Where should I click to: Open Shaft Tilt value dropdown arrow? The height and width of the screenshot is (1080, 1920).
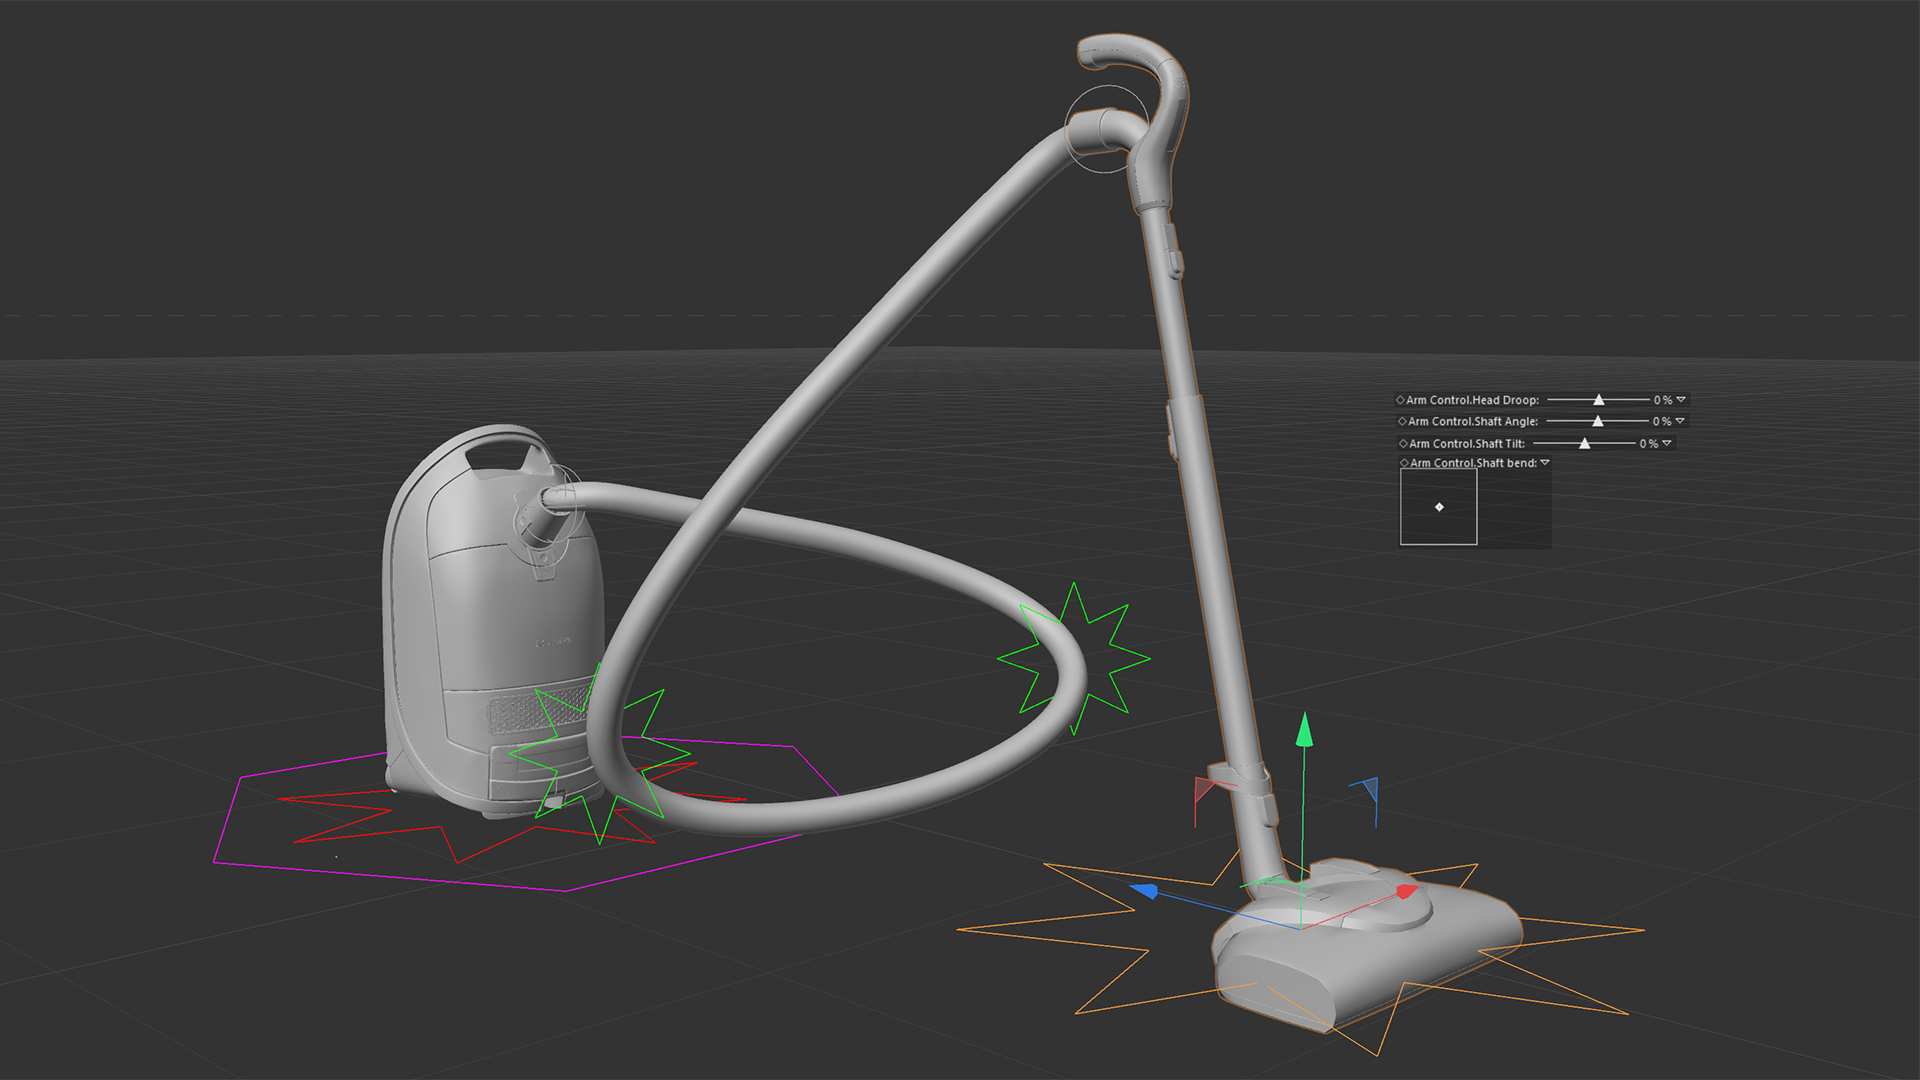(1667, 444)
